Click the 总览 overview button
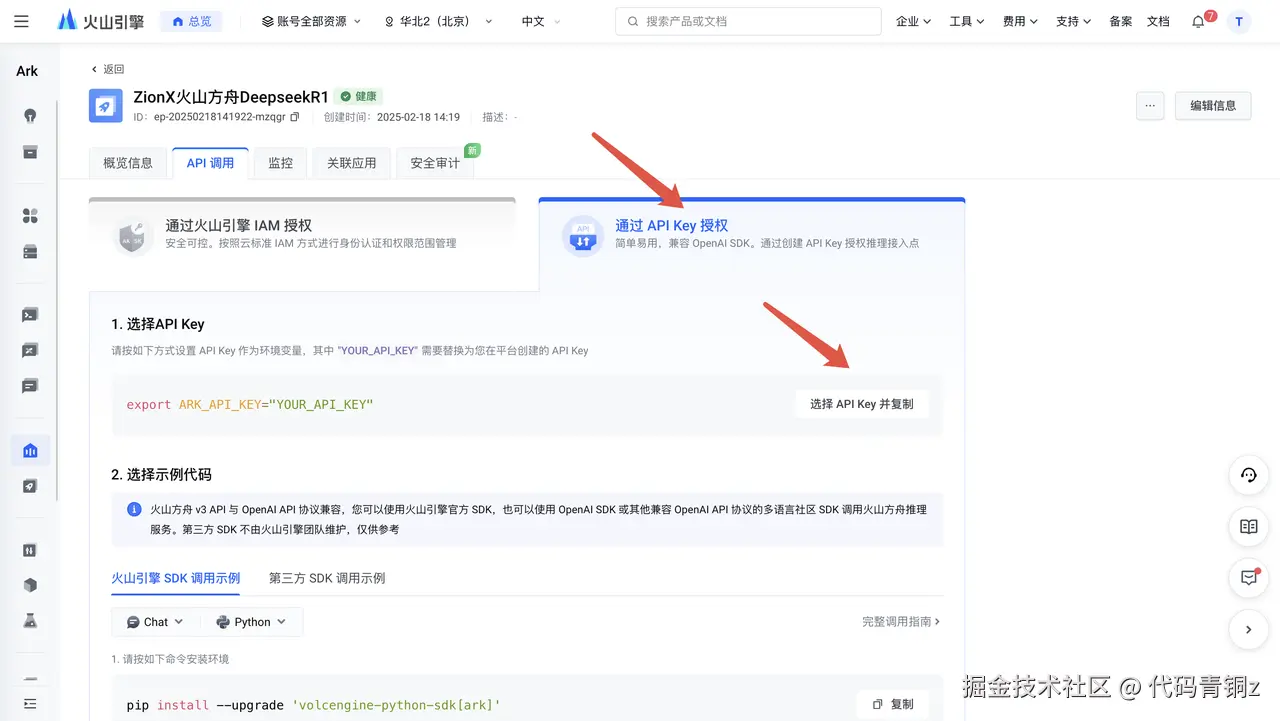Screen dimensions: 1280x721 (191, 21)
